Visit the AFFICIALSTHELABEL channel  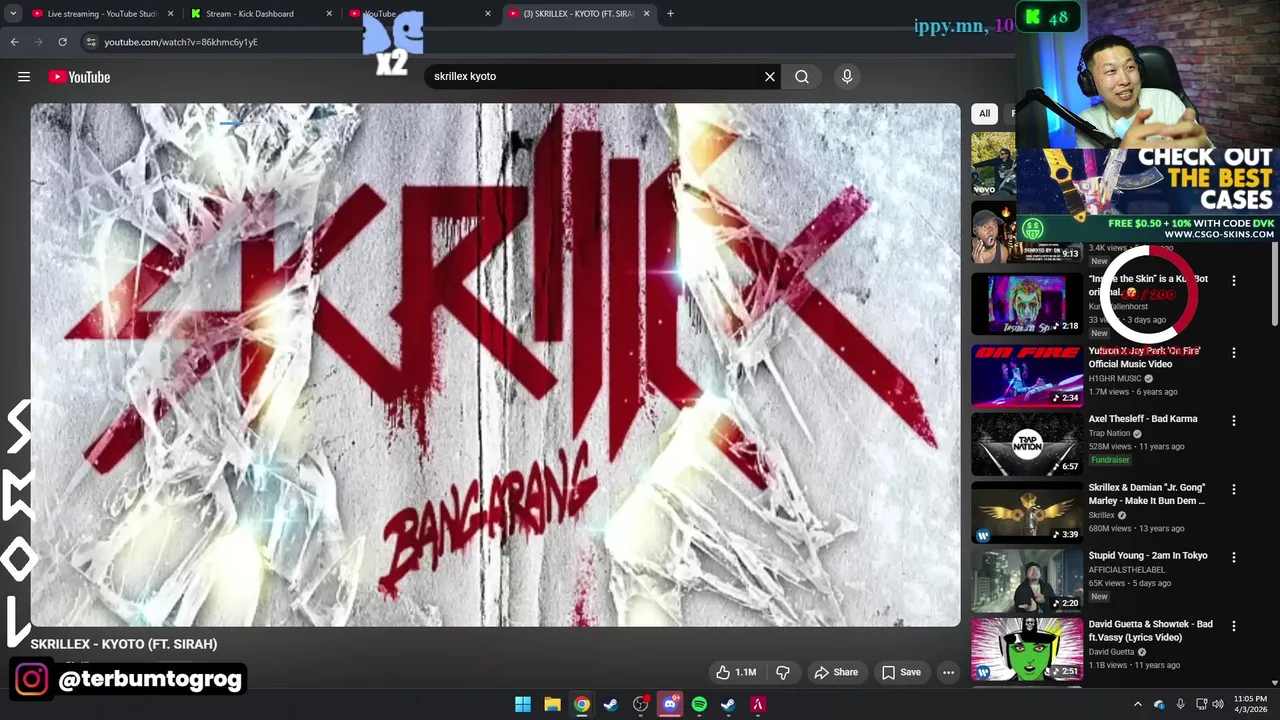tap(1127, 570)
